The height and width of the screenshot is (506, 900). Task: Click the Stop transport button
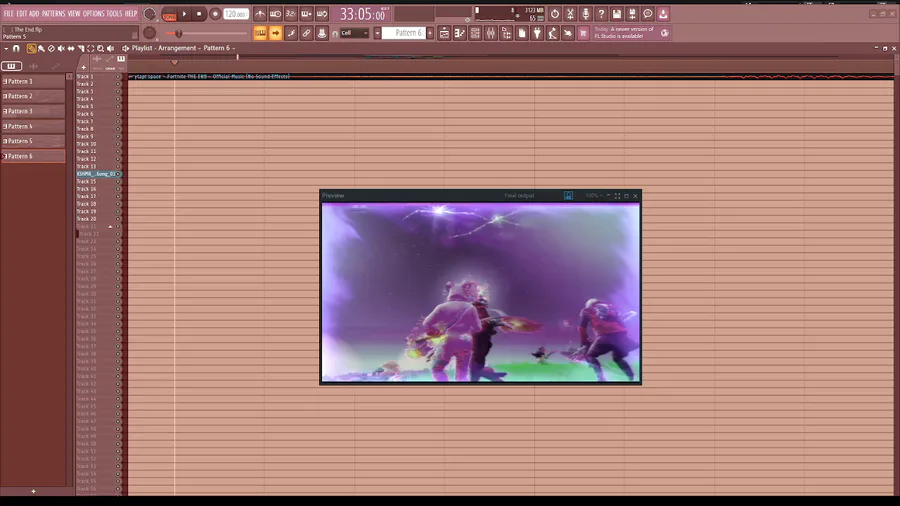click(199, 14)
